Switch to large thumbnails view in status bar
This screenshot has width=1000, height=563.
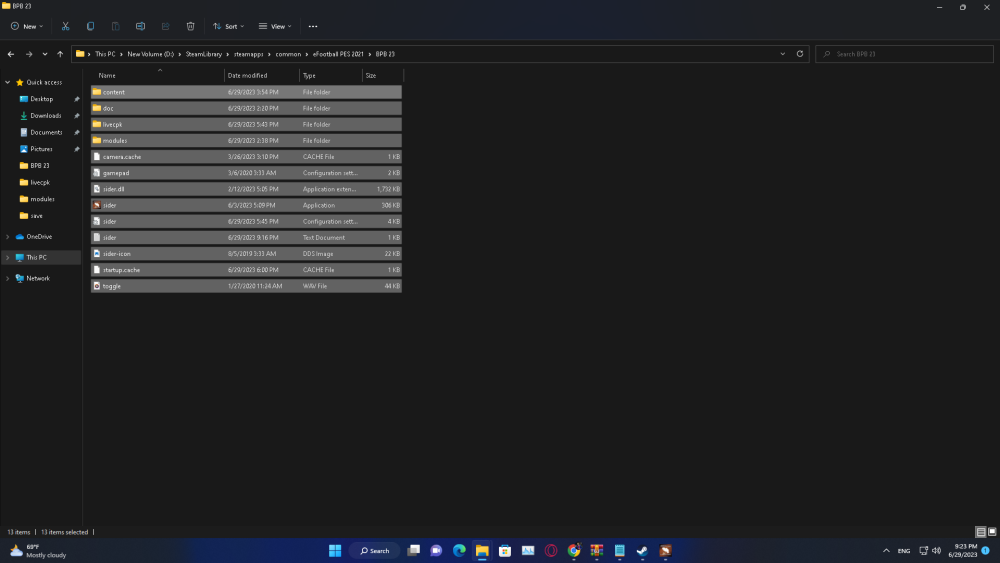(991, 532)
